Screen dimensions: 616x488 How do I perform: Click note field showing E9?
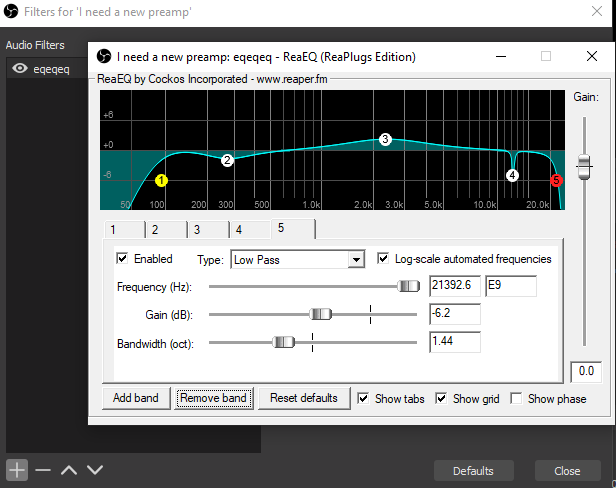pyautogui.click(x=511, y=286)
